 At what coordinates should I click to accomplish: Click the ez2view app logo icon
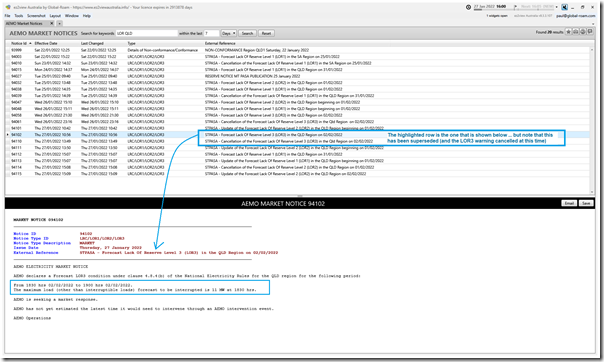point(8,7)
